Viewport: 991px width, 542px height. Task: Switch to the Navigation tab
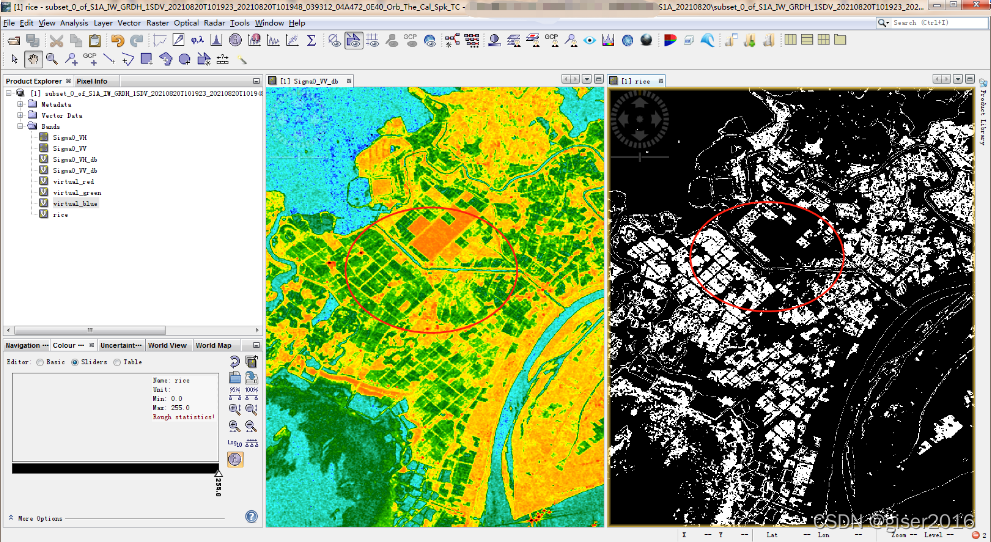[x=26, y=346]
